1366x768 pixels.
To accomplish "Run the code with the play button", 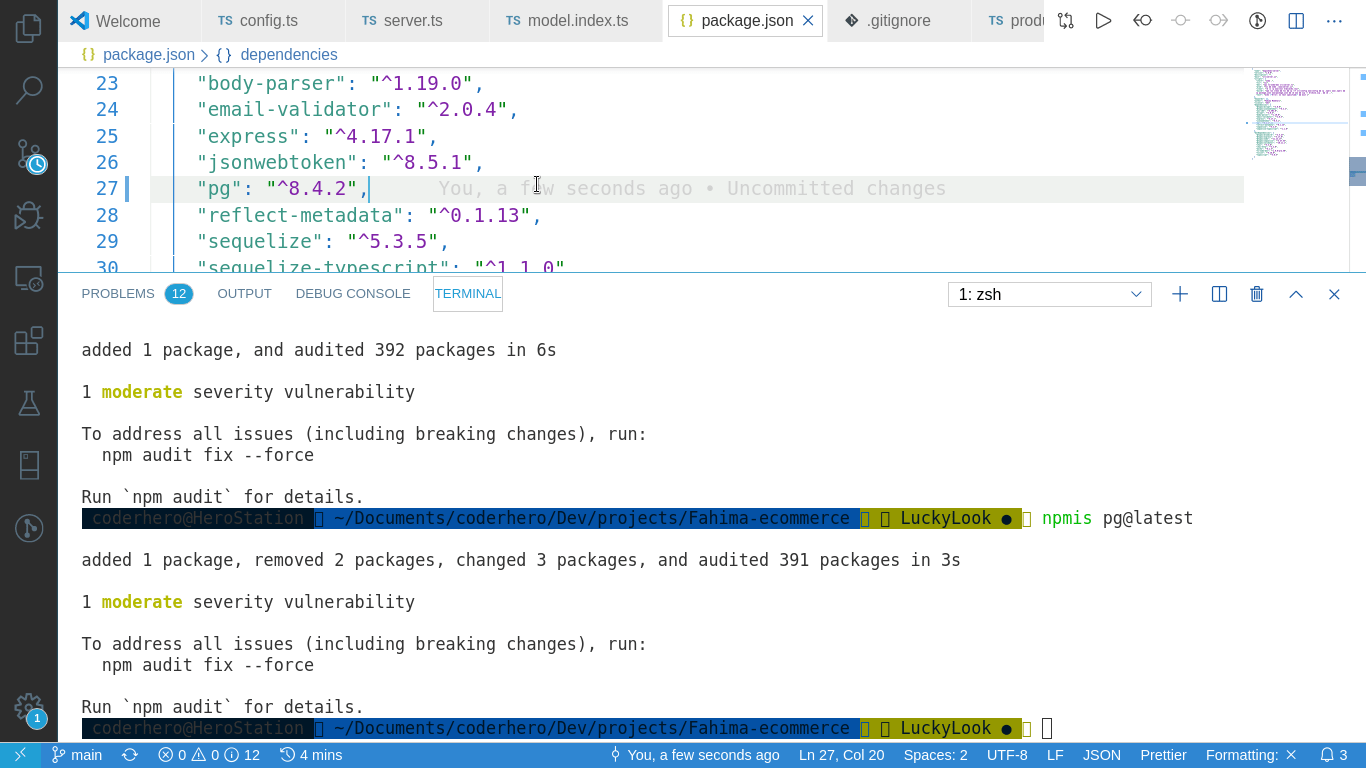I will (x=1103, y=20).
